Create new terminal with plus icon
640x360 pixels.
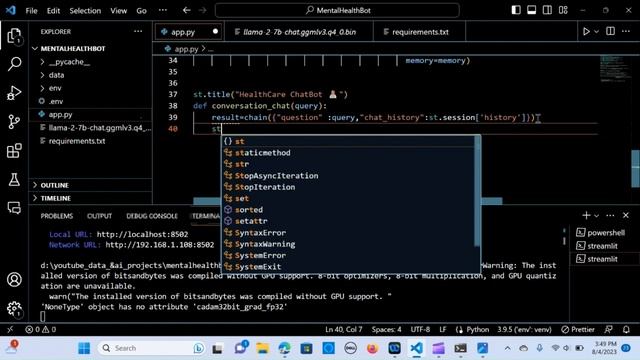pos(586,215)
